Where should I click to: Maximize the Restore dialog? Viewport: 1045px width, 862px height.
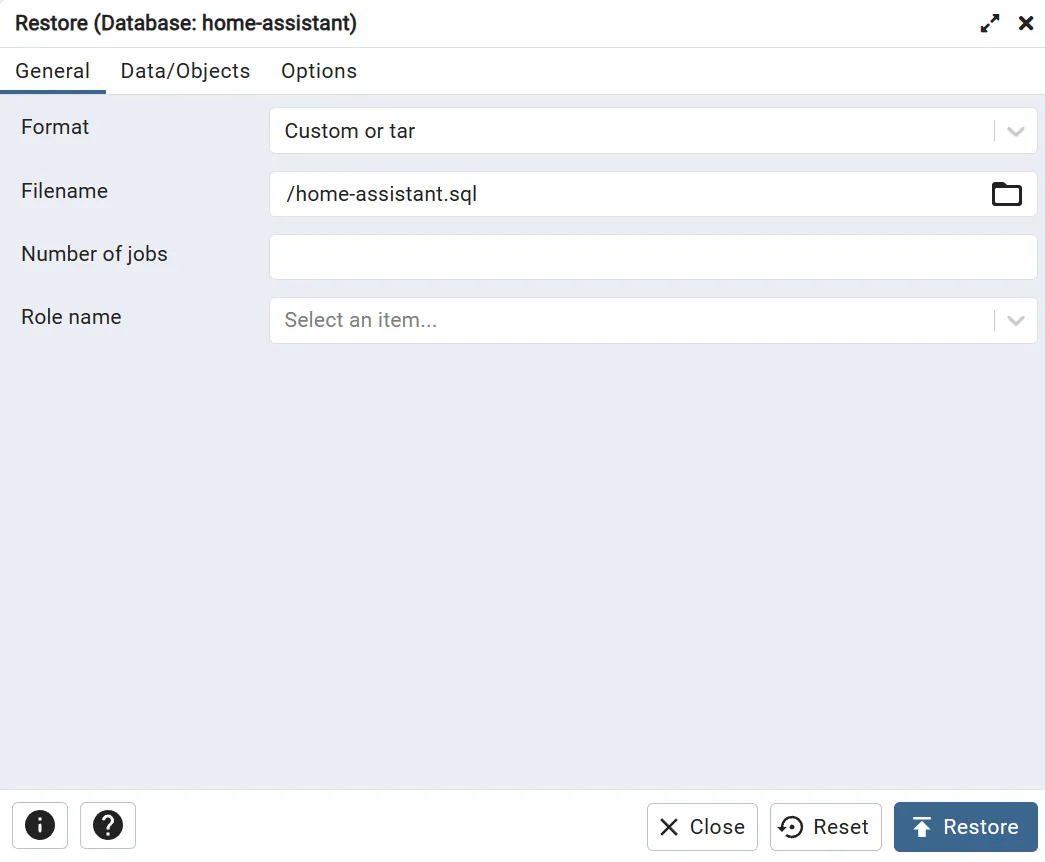(990, 23)
